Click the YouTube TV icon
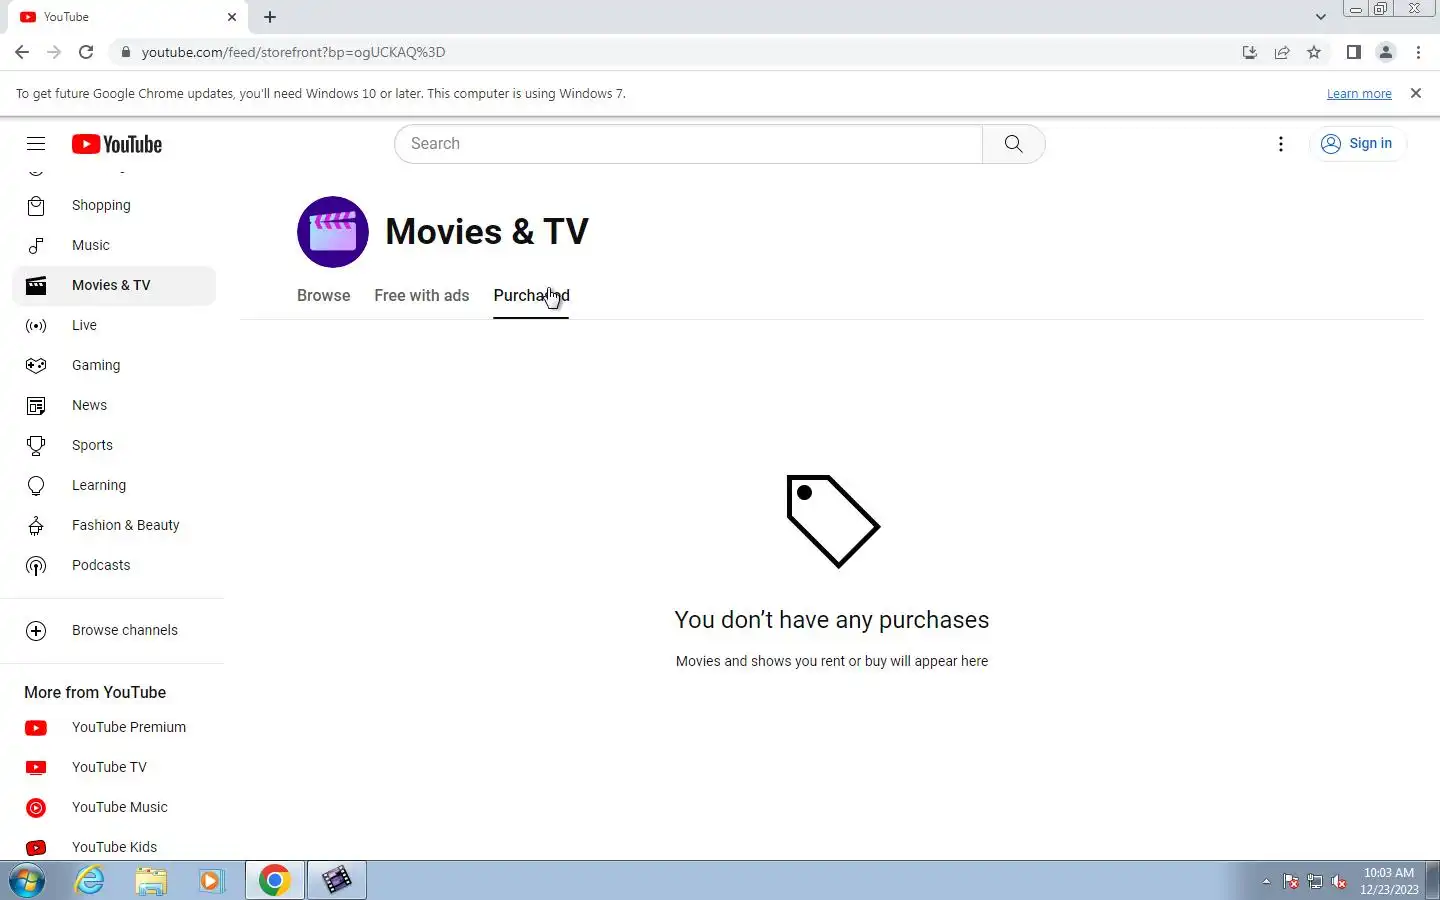The image size is (1440, 900). [x=36, y=768]
